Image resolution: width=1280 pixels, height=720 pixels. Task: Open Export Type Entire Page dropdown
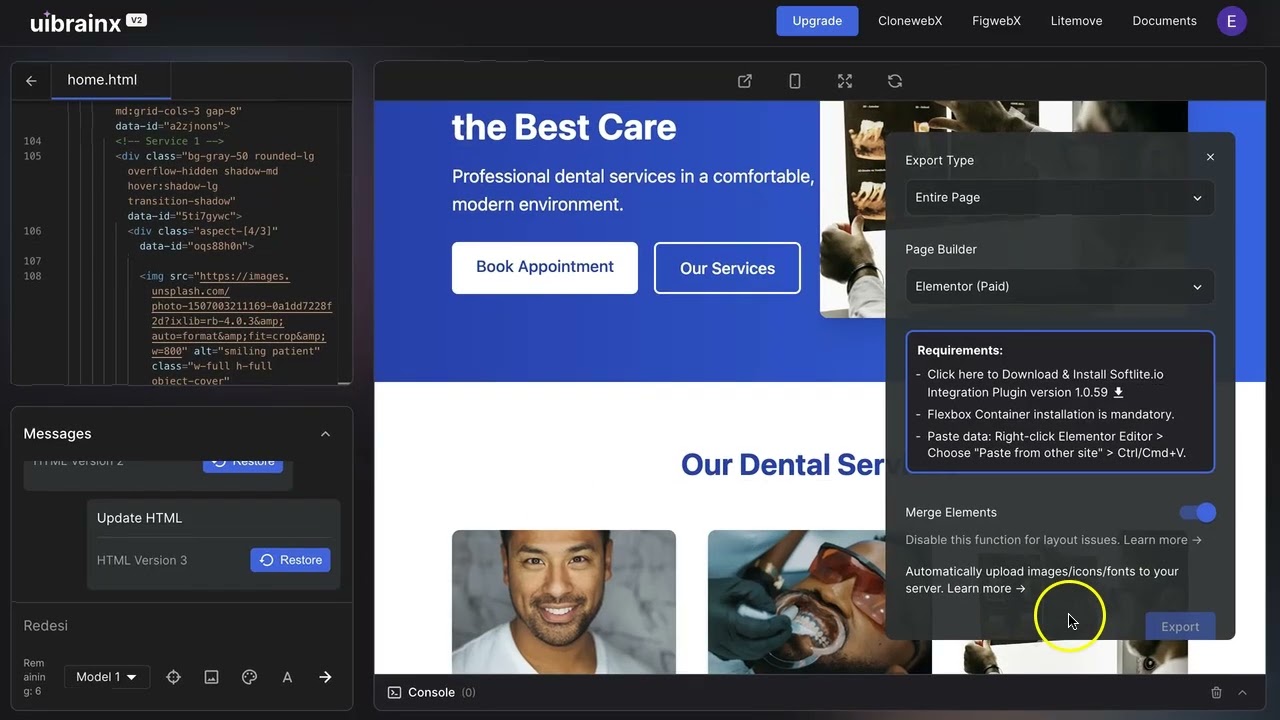click(1060, 197)
